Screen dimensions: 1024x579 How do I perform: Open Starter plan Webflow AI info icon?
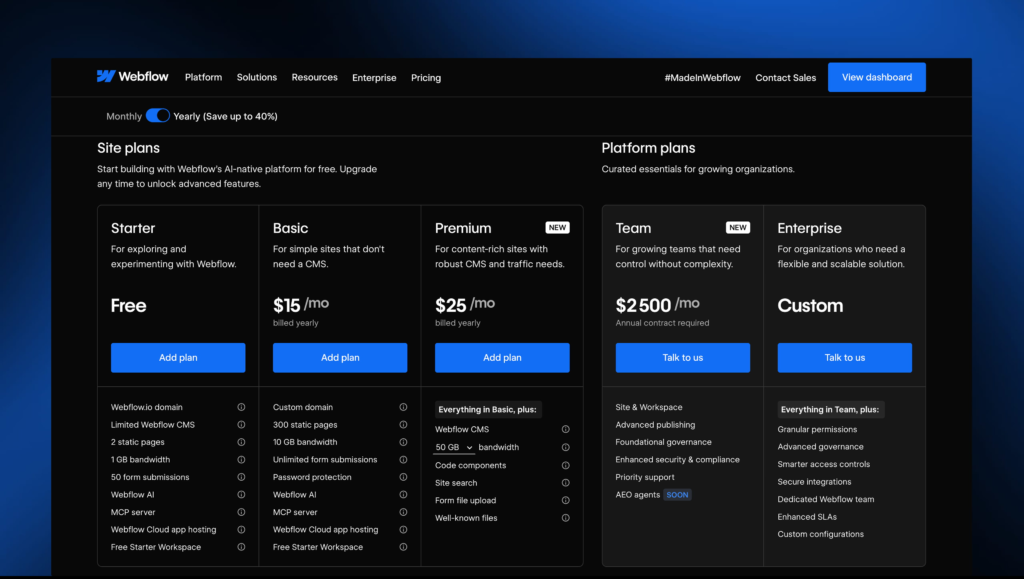pyautogui.click(x=241, y=495)
